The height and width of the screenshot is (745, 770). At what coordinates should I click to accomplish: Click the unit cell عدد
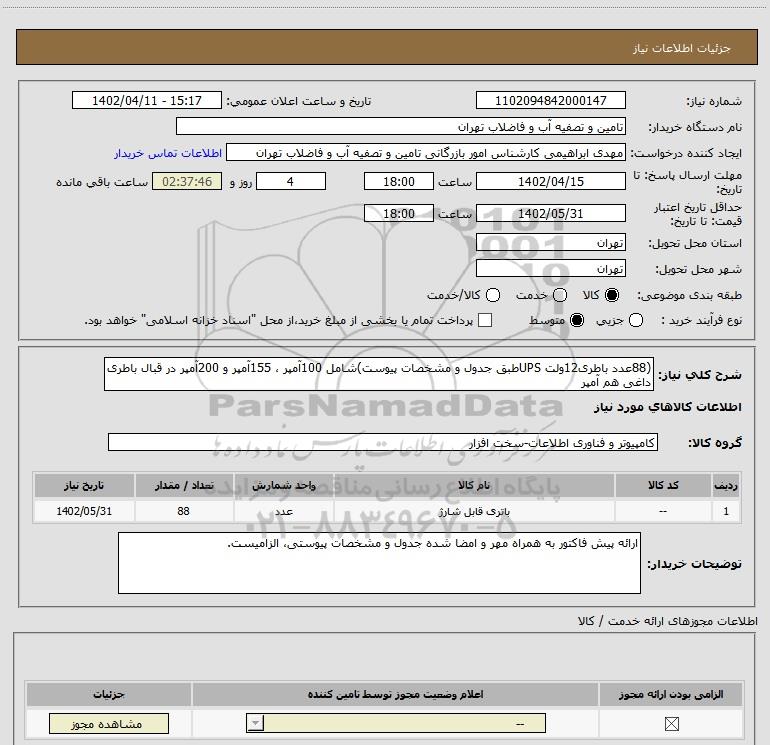284,511
